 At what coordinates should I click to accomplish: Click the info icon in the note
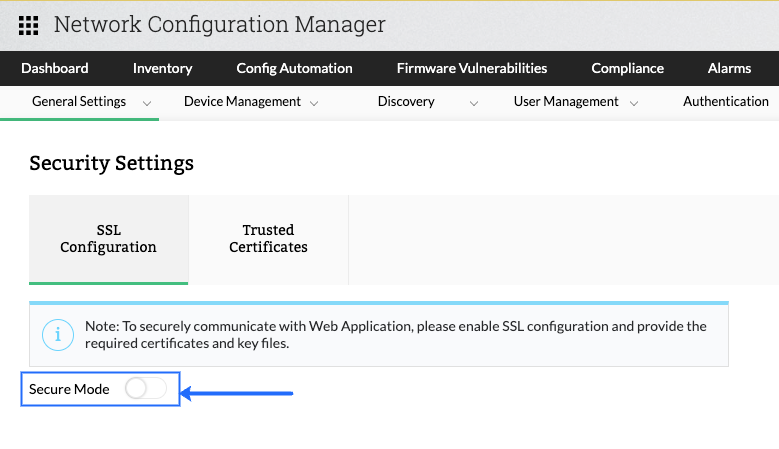tap(59, 334)
